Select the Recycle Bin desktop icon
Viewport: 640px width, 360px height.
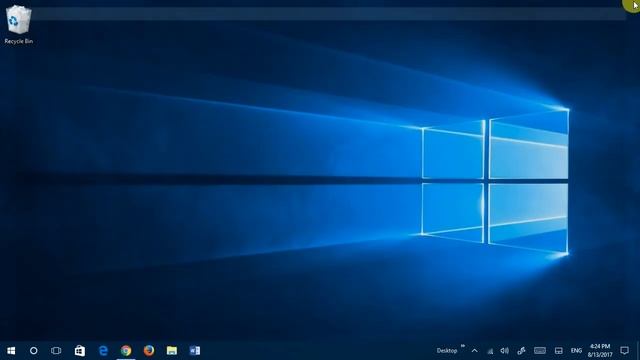[x=18, y=24]
